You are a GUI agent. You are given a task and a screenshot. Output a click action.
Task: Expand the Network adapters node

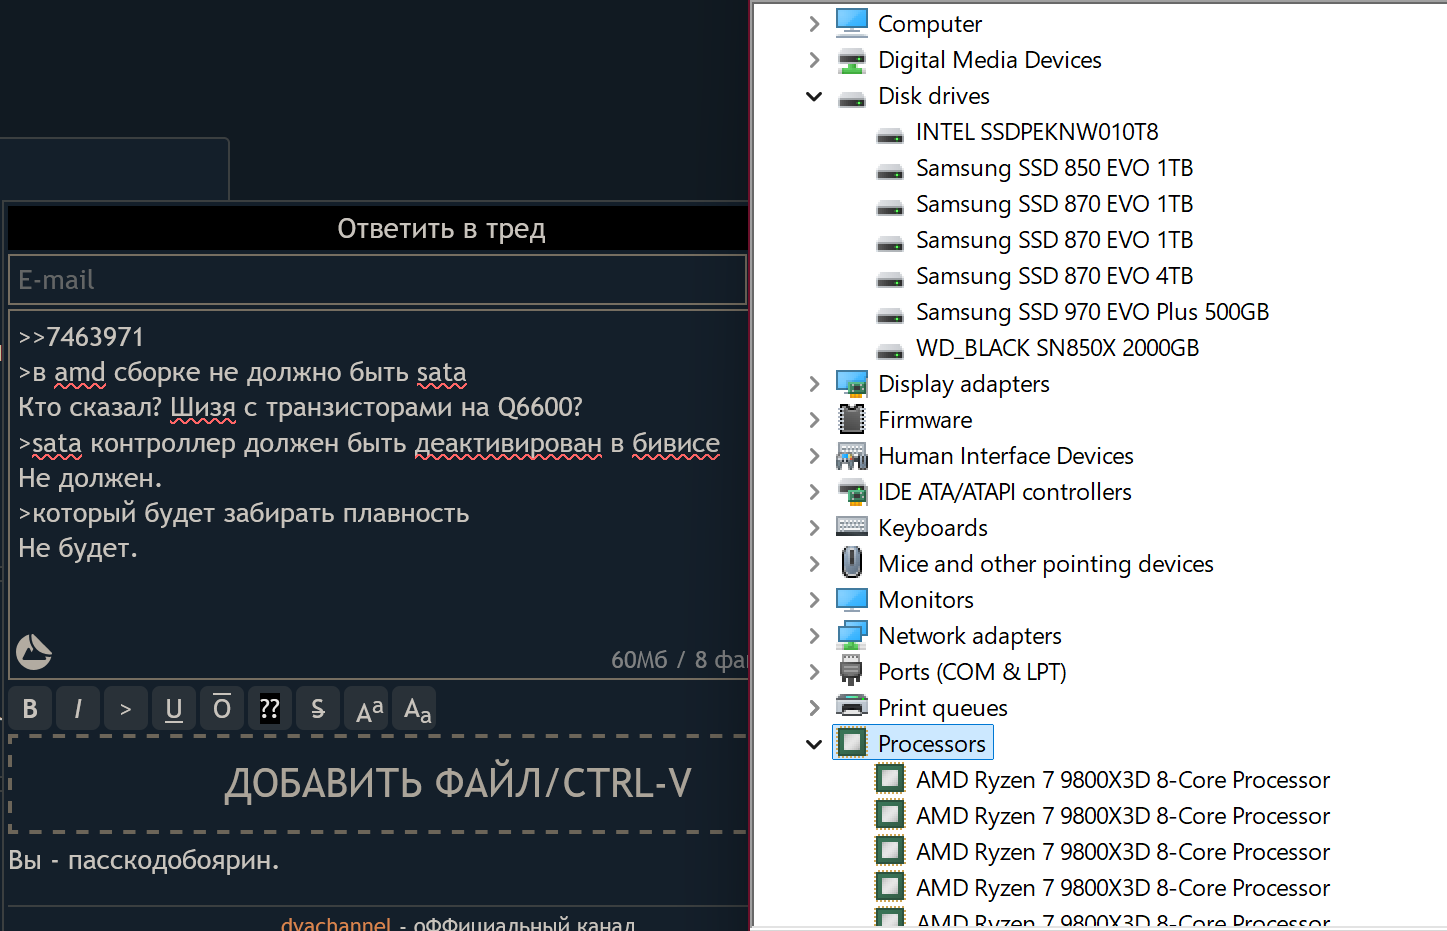[x=814, y=636]
